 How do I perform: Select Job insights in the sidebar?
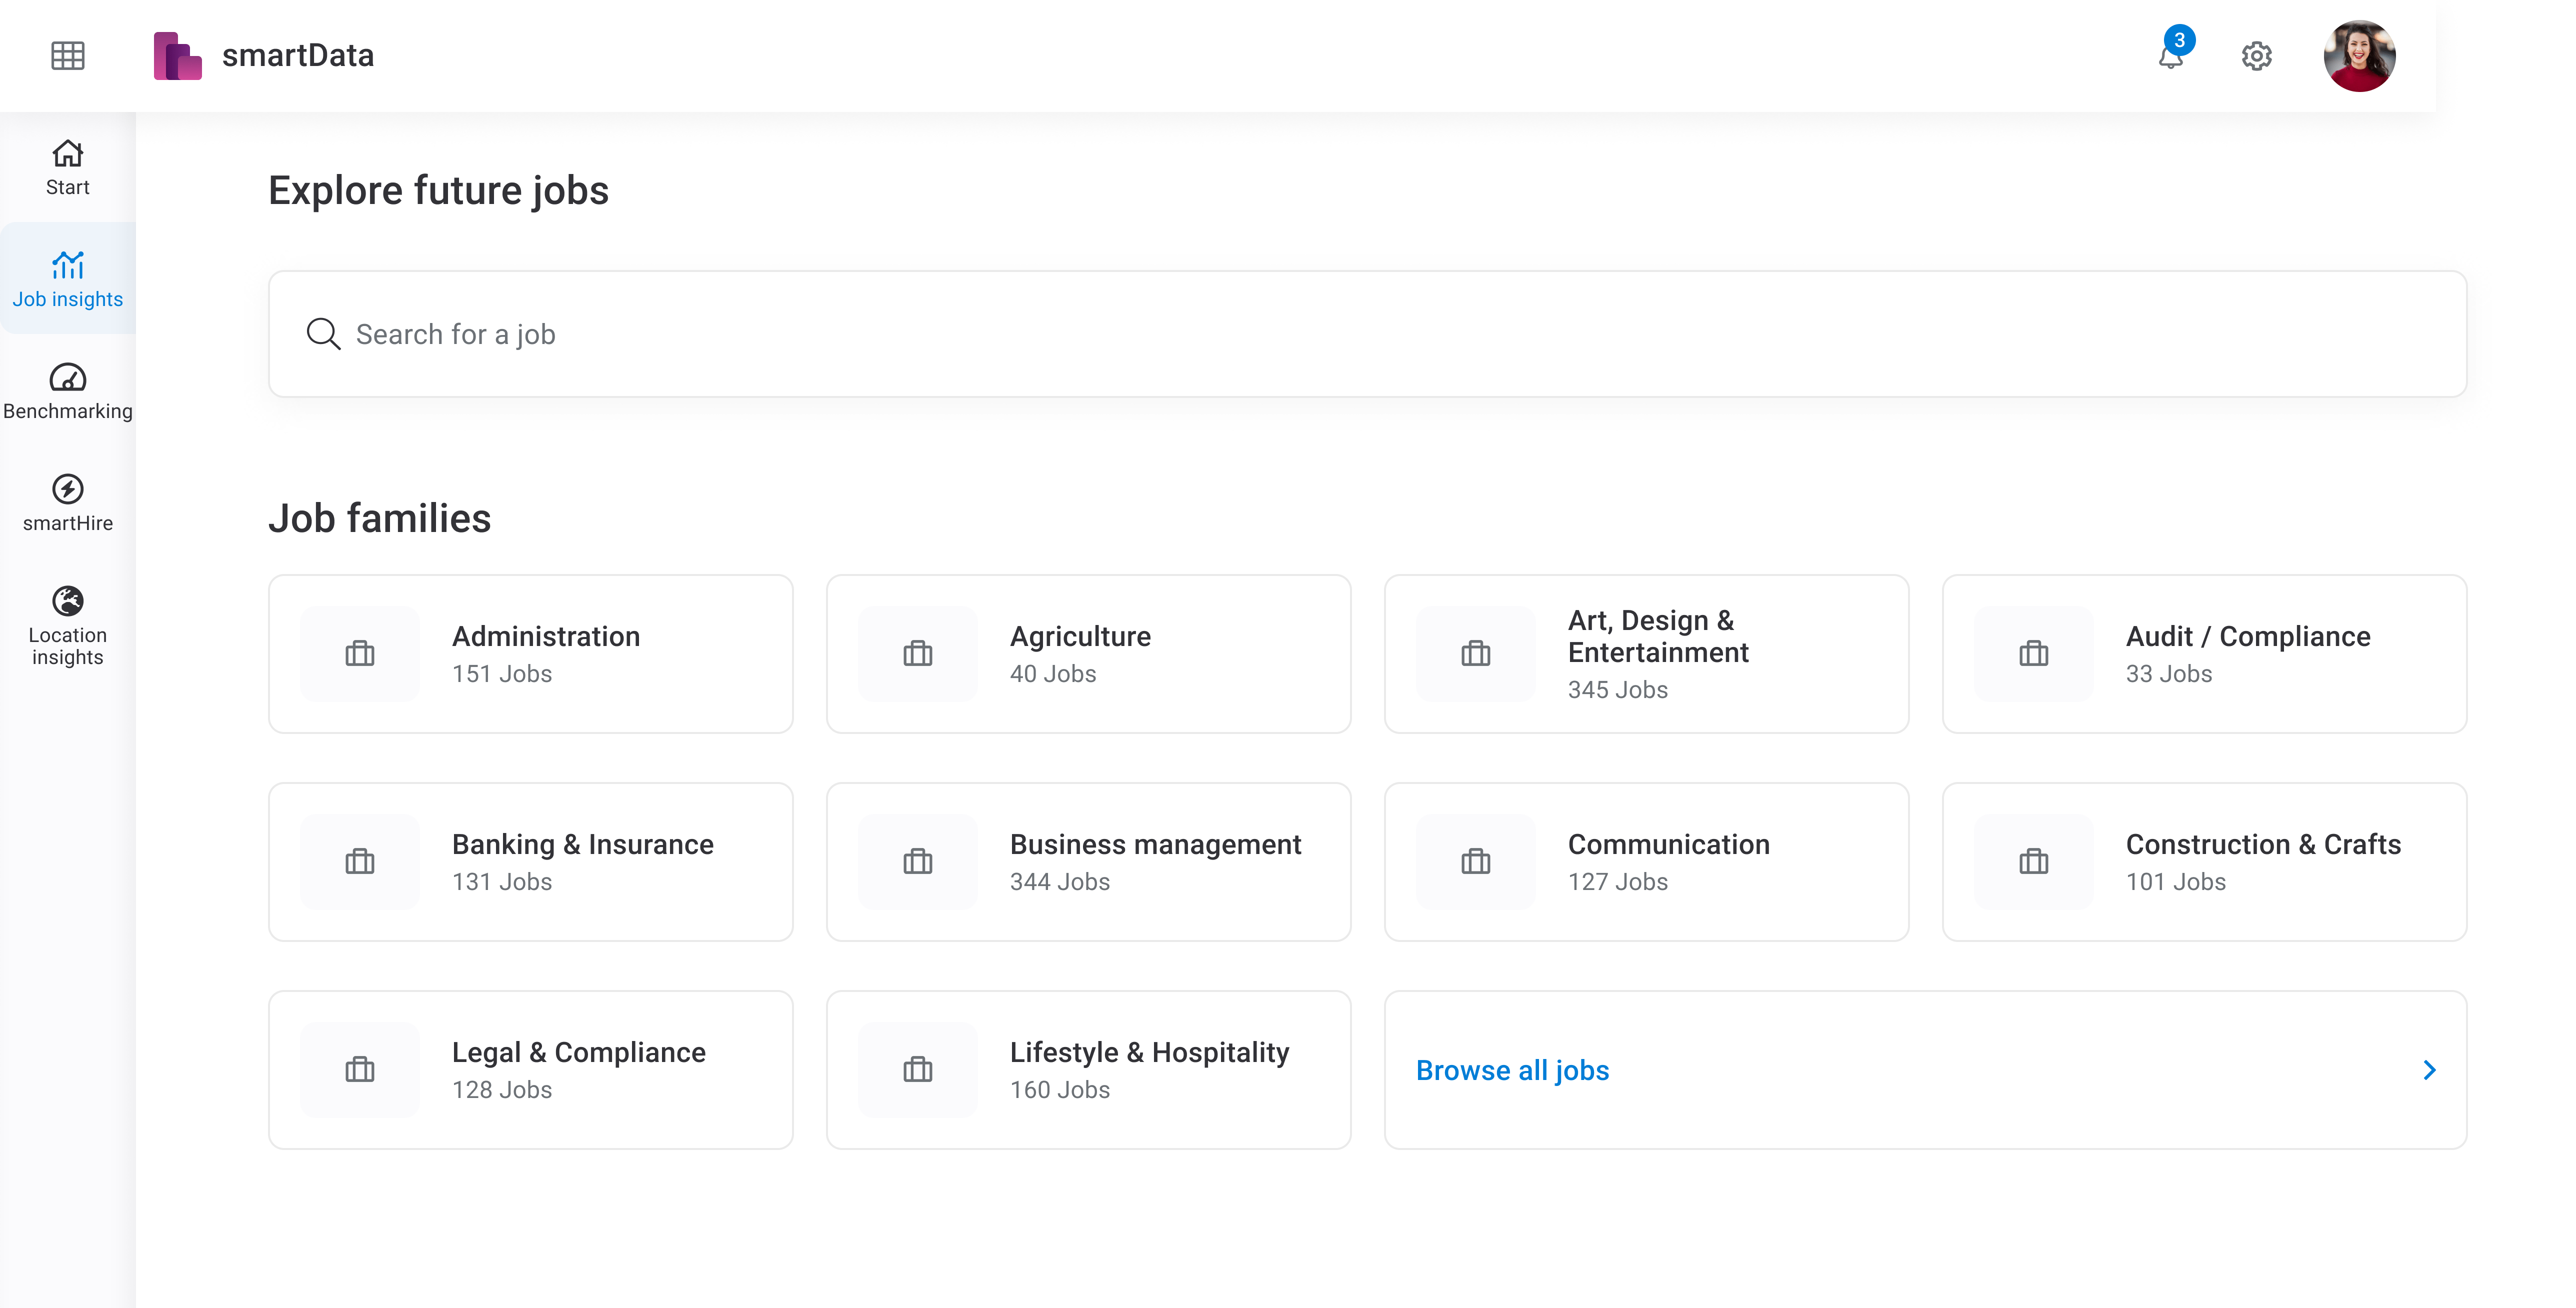pyautogui.click(x=68, y=279)
